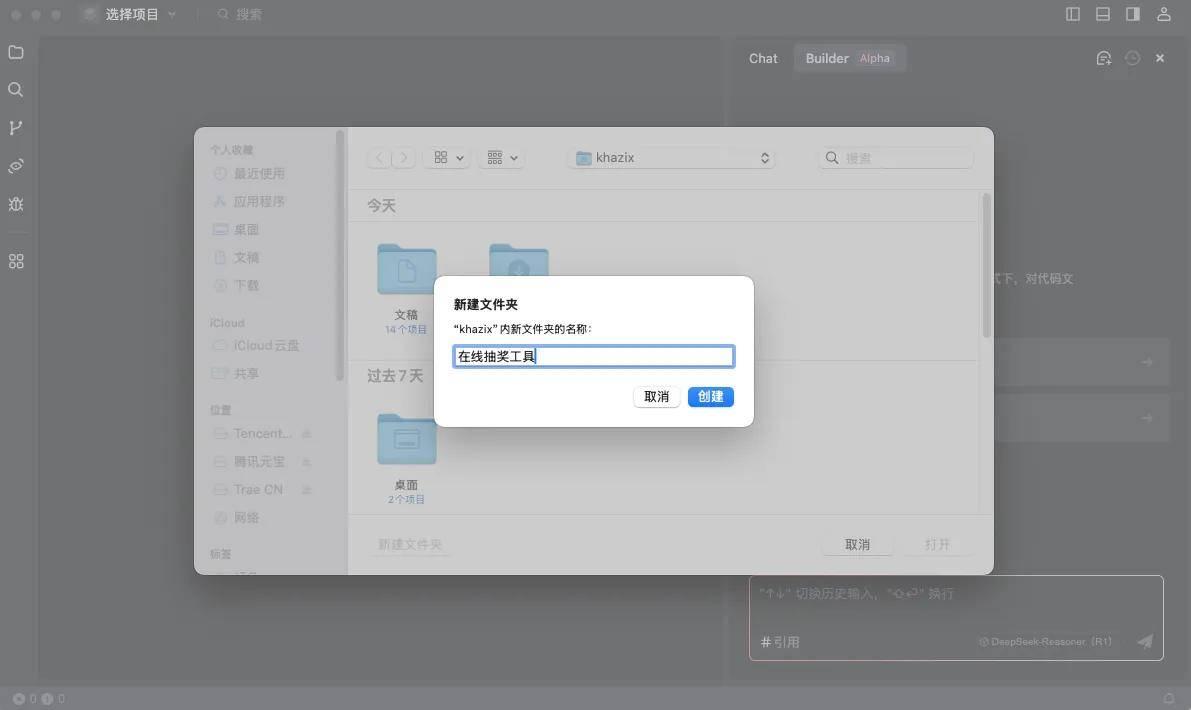Expand the grouping options dropdown in Finder toolbar

click(x=500, y=157)
